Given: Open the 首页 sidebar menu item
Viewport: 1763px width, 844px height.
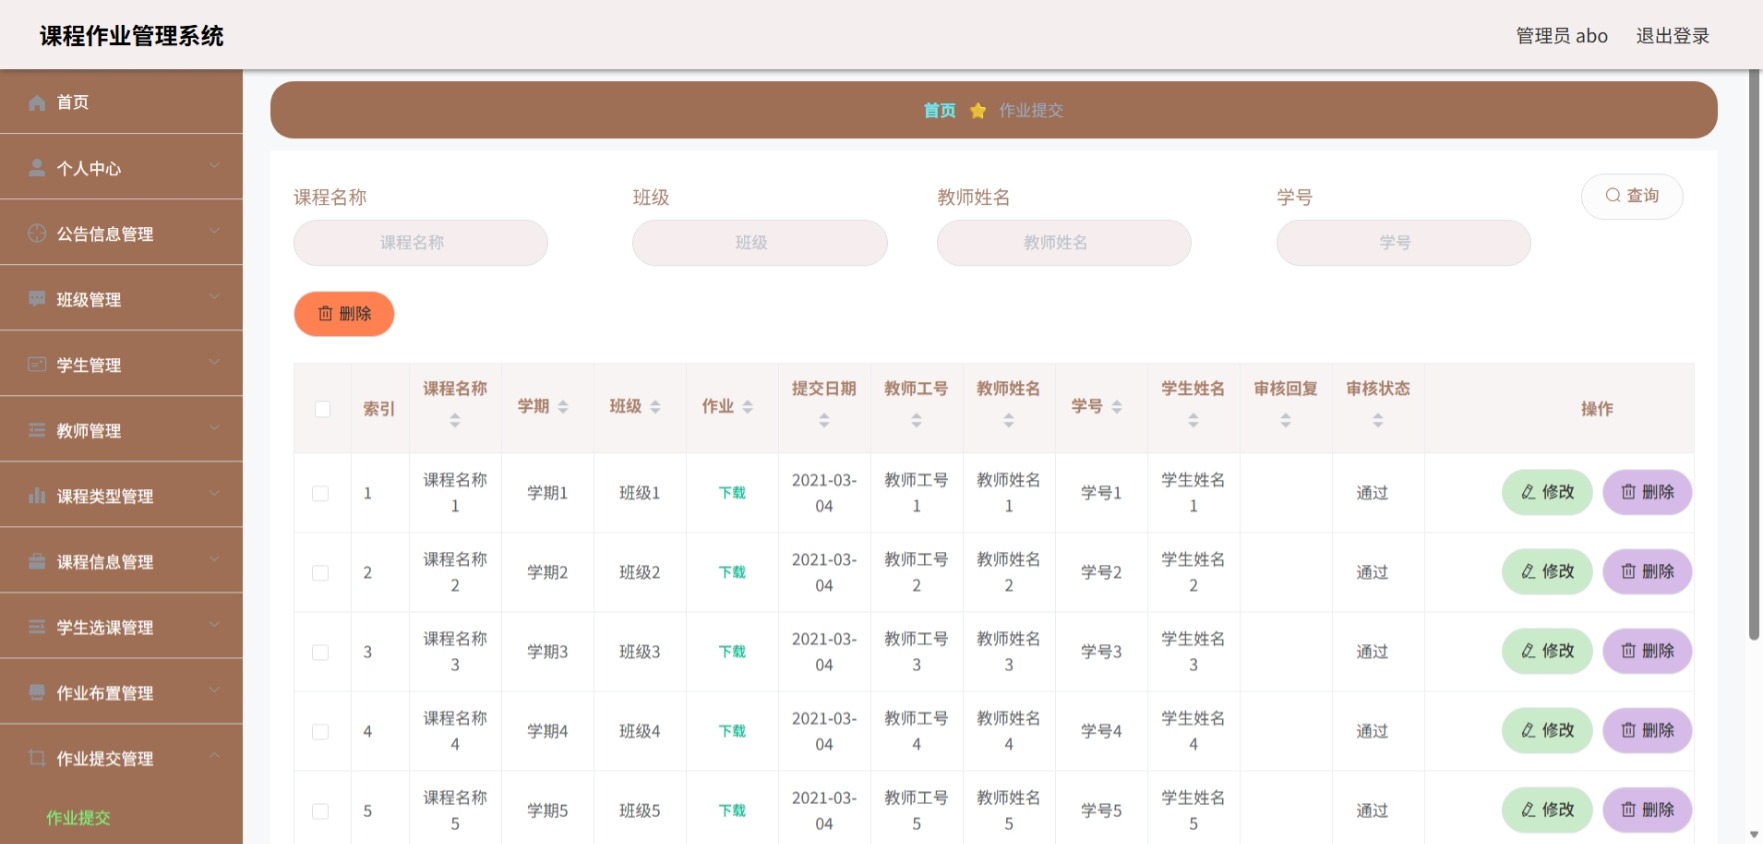Looking at the screenshot, I should [x=121, y=102].
